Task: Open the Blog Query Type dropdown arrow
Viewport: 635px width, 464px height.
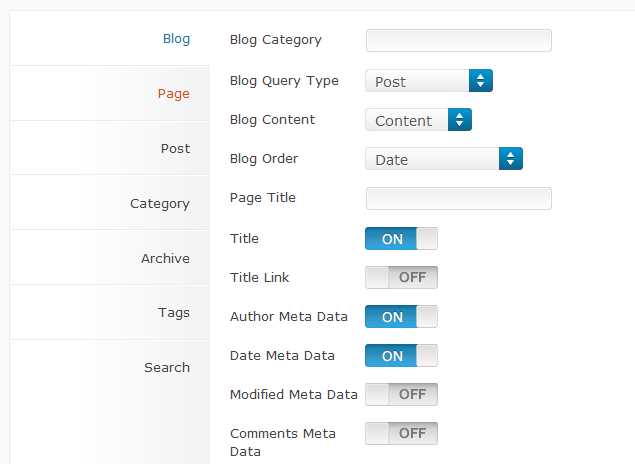Action: click(x=481, y=81)
